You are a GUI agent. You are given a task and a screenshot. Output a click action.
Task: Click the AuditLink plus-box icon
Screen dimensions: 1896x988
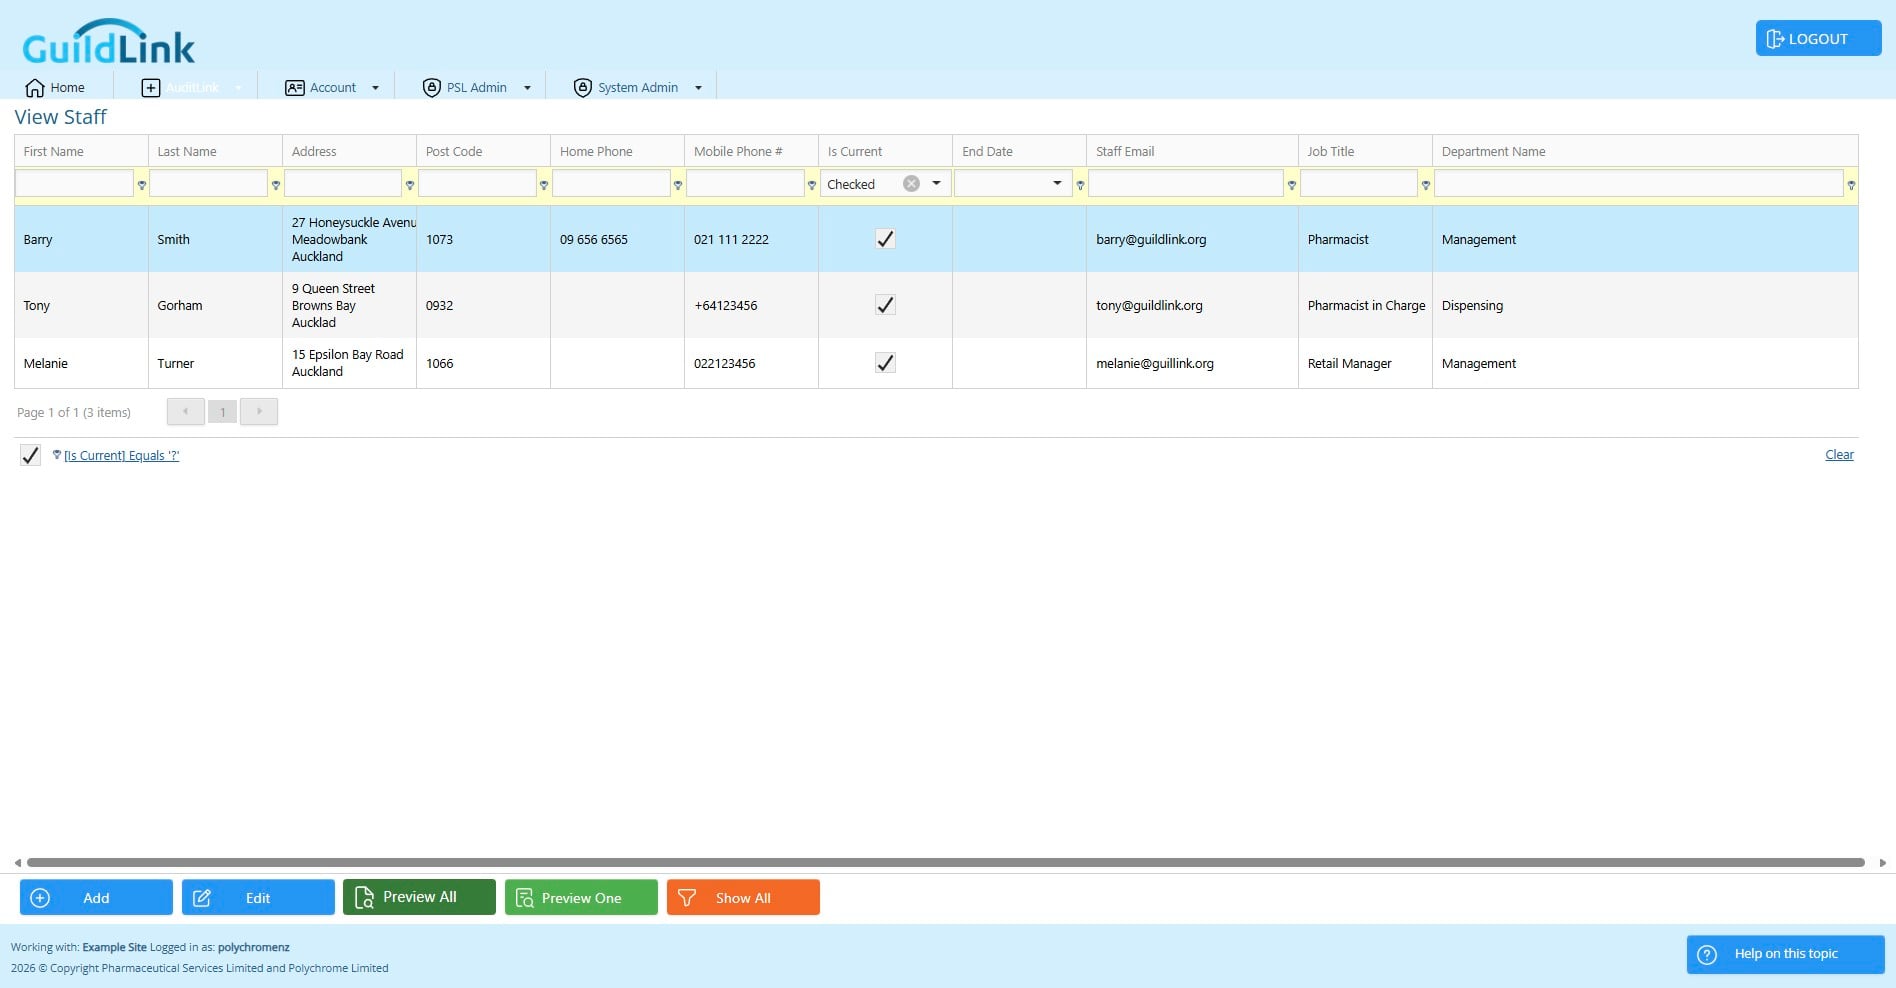[150, 88]
